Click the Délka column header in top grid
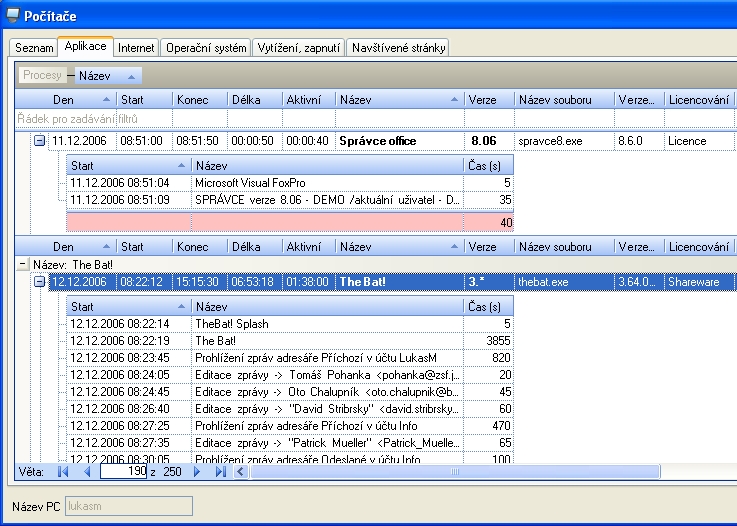This screenshot has width=737, height=526. tap(254, 100)
